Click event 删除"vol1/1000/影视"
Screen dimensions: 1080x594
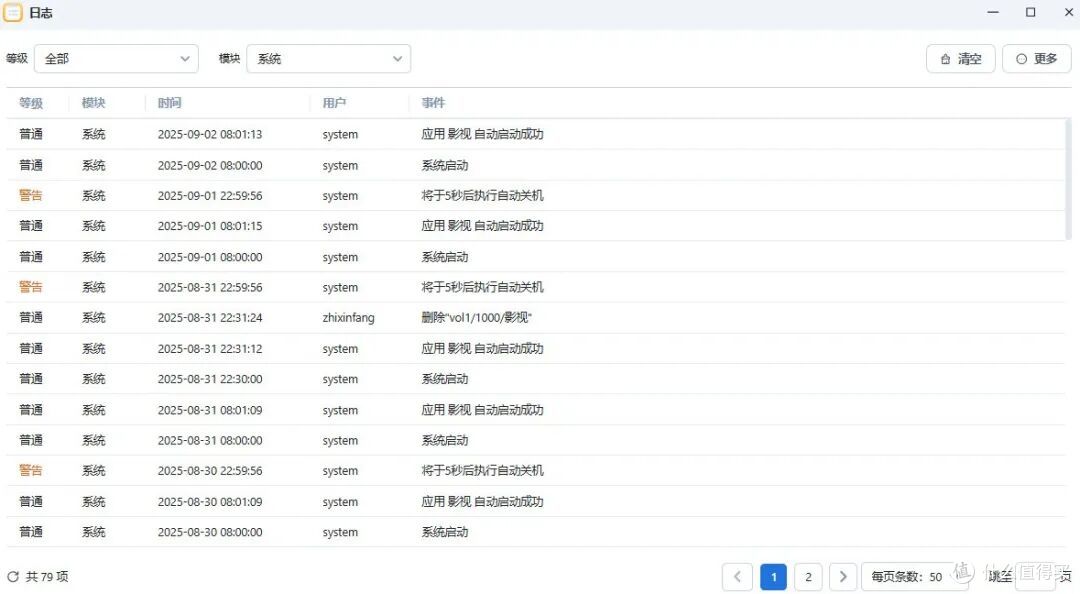477,318
